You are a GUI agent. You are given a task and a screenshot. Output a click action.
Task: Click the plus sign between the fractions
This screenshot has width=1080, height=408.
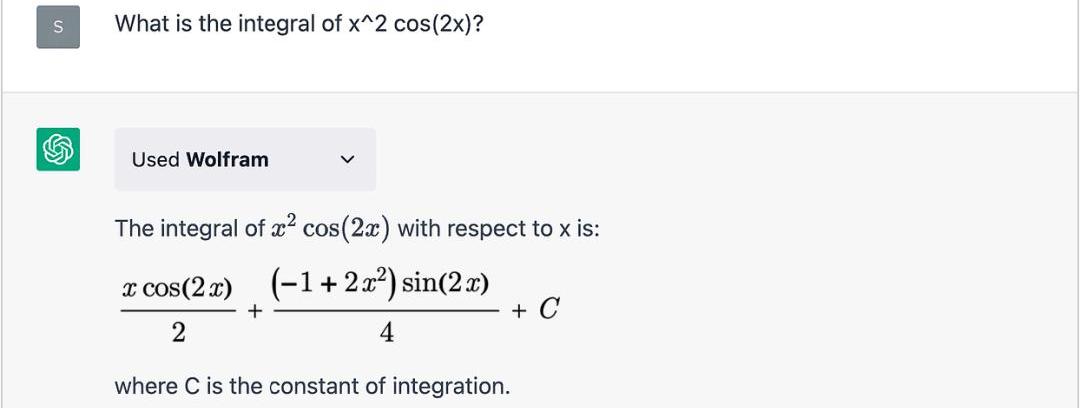tap(255, 312)
